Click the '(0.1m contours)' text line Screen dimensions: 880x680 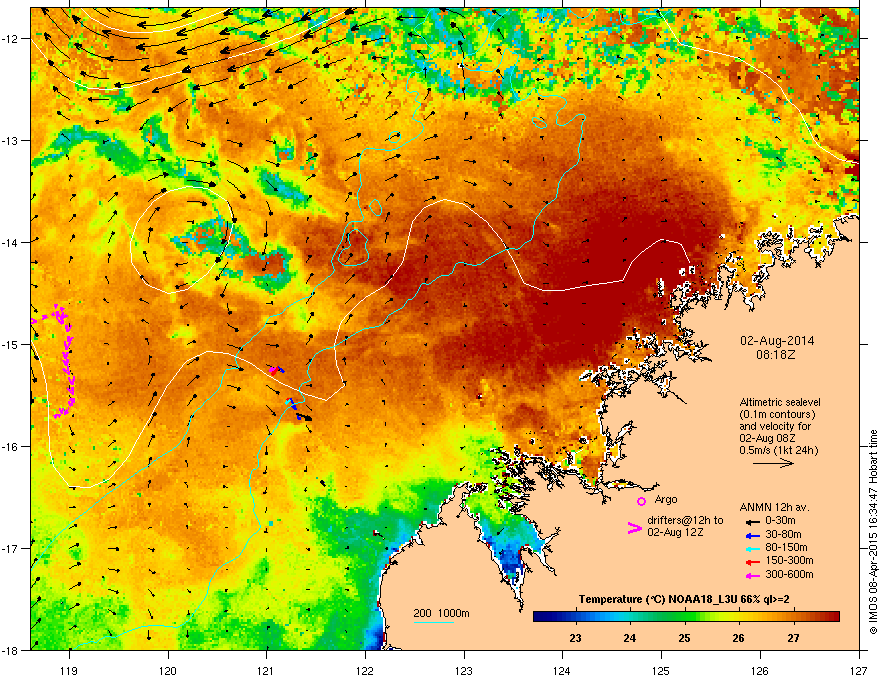[777, 414]
